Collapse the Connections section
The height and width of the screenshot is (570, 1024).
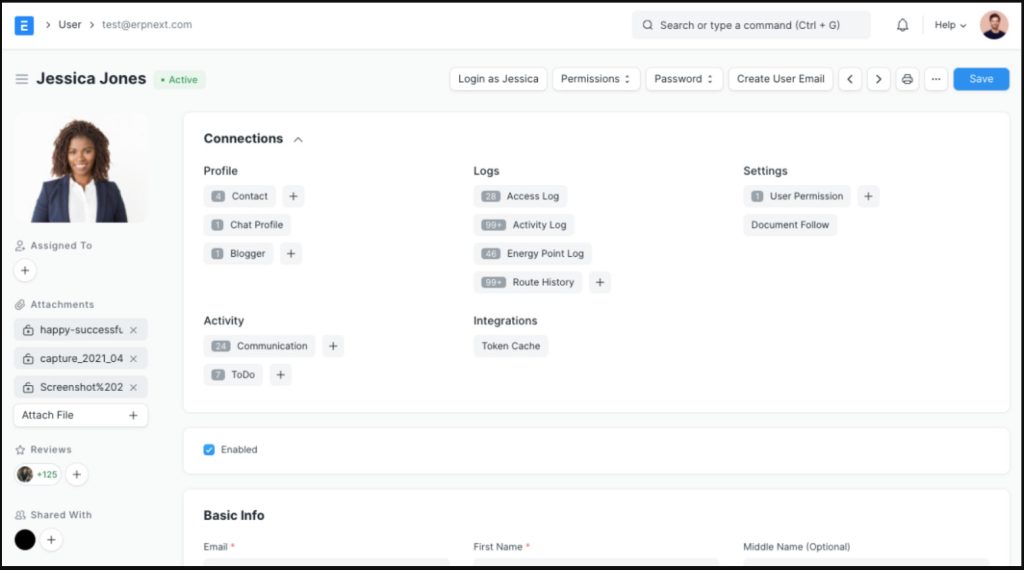298,139
